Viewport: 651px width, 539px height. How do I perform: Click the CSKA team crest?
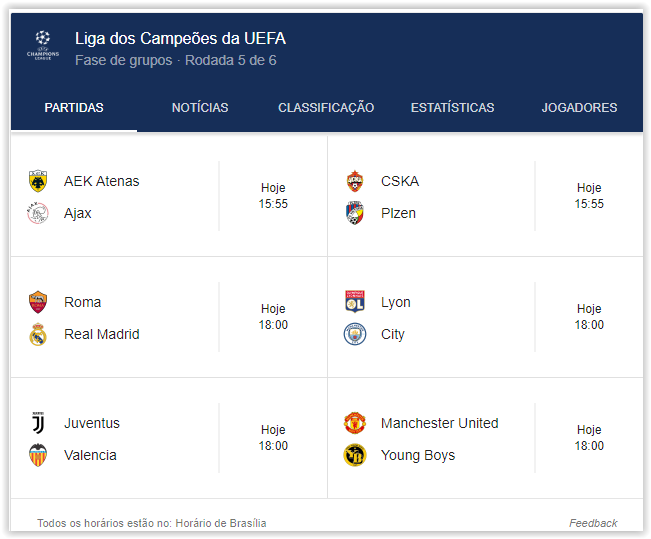355,181
